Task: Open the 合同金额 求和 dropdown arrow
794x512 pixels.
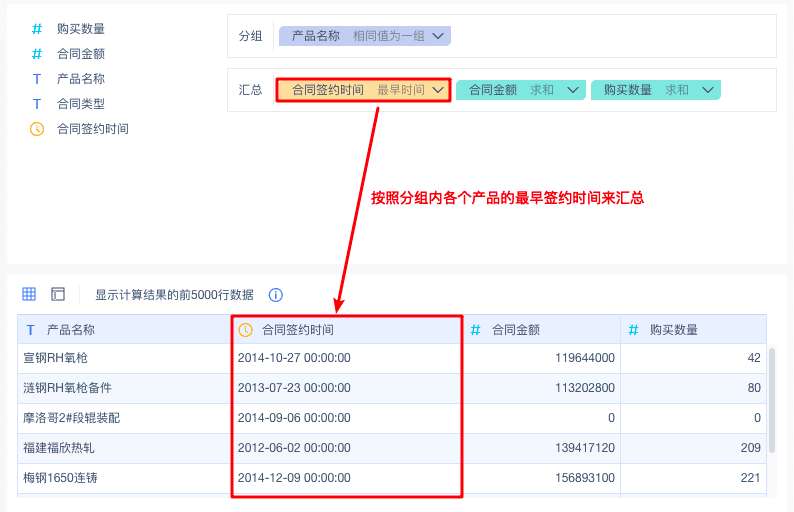Action: tap(573, 90)
